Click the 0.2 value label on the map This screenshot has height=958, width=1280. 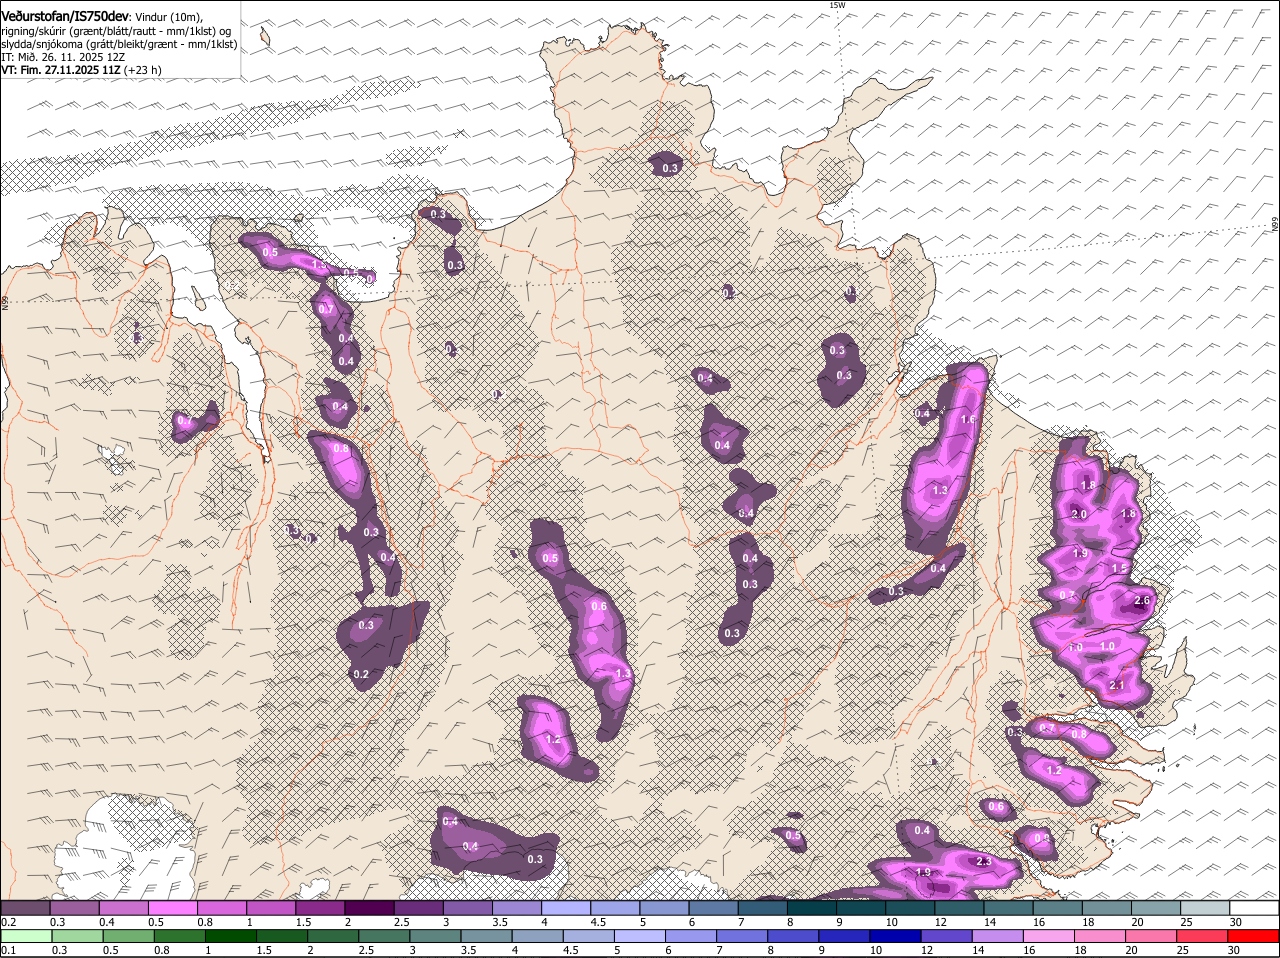click(361, 675)
